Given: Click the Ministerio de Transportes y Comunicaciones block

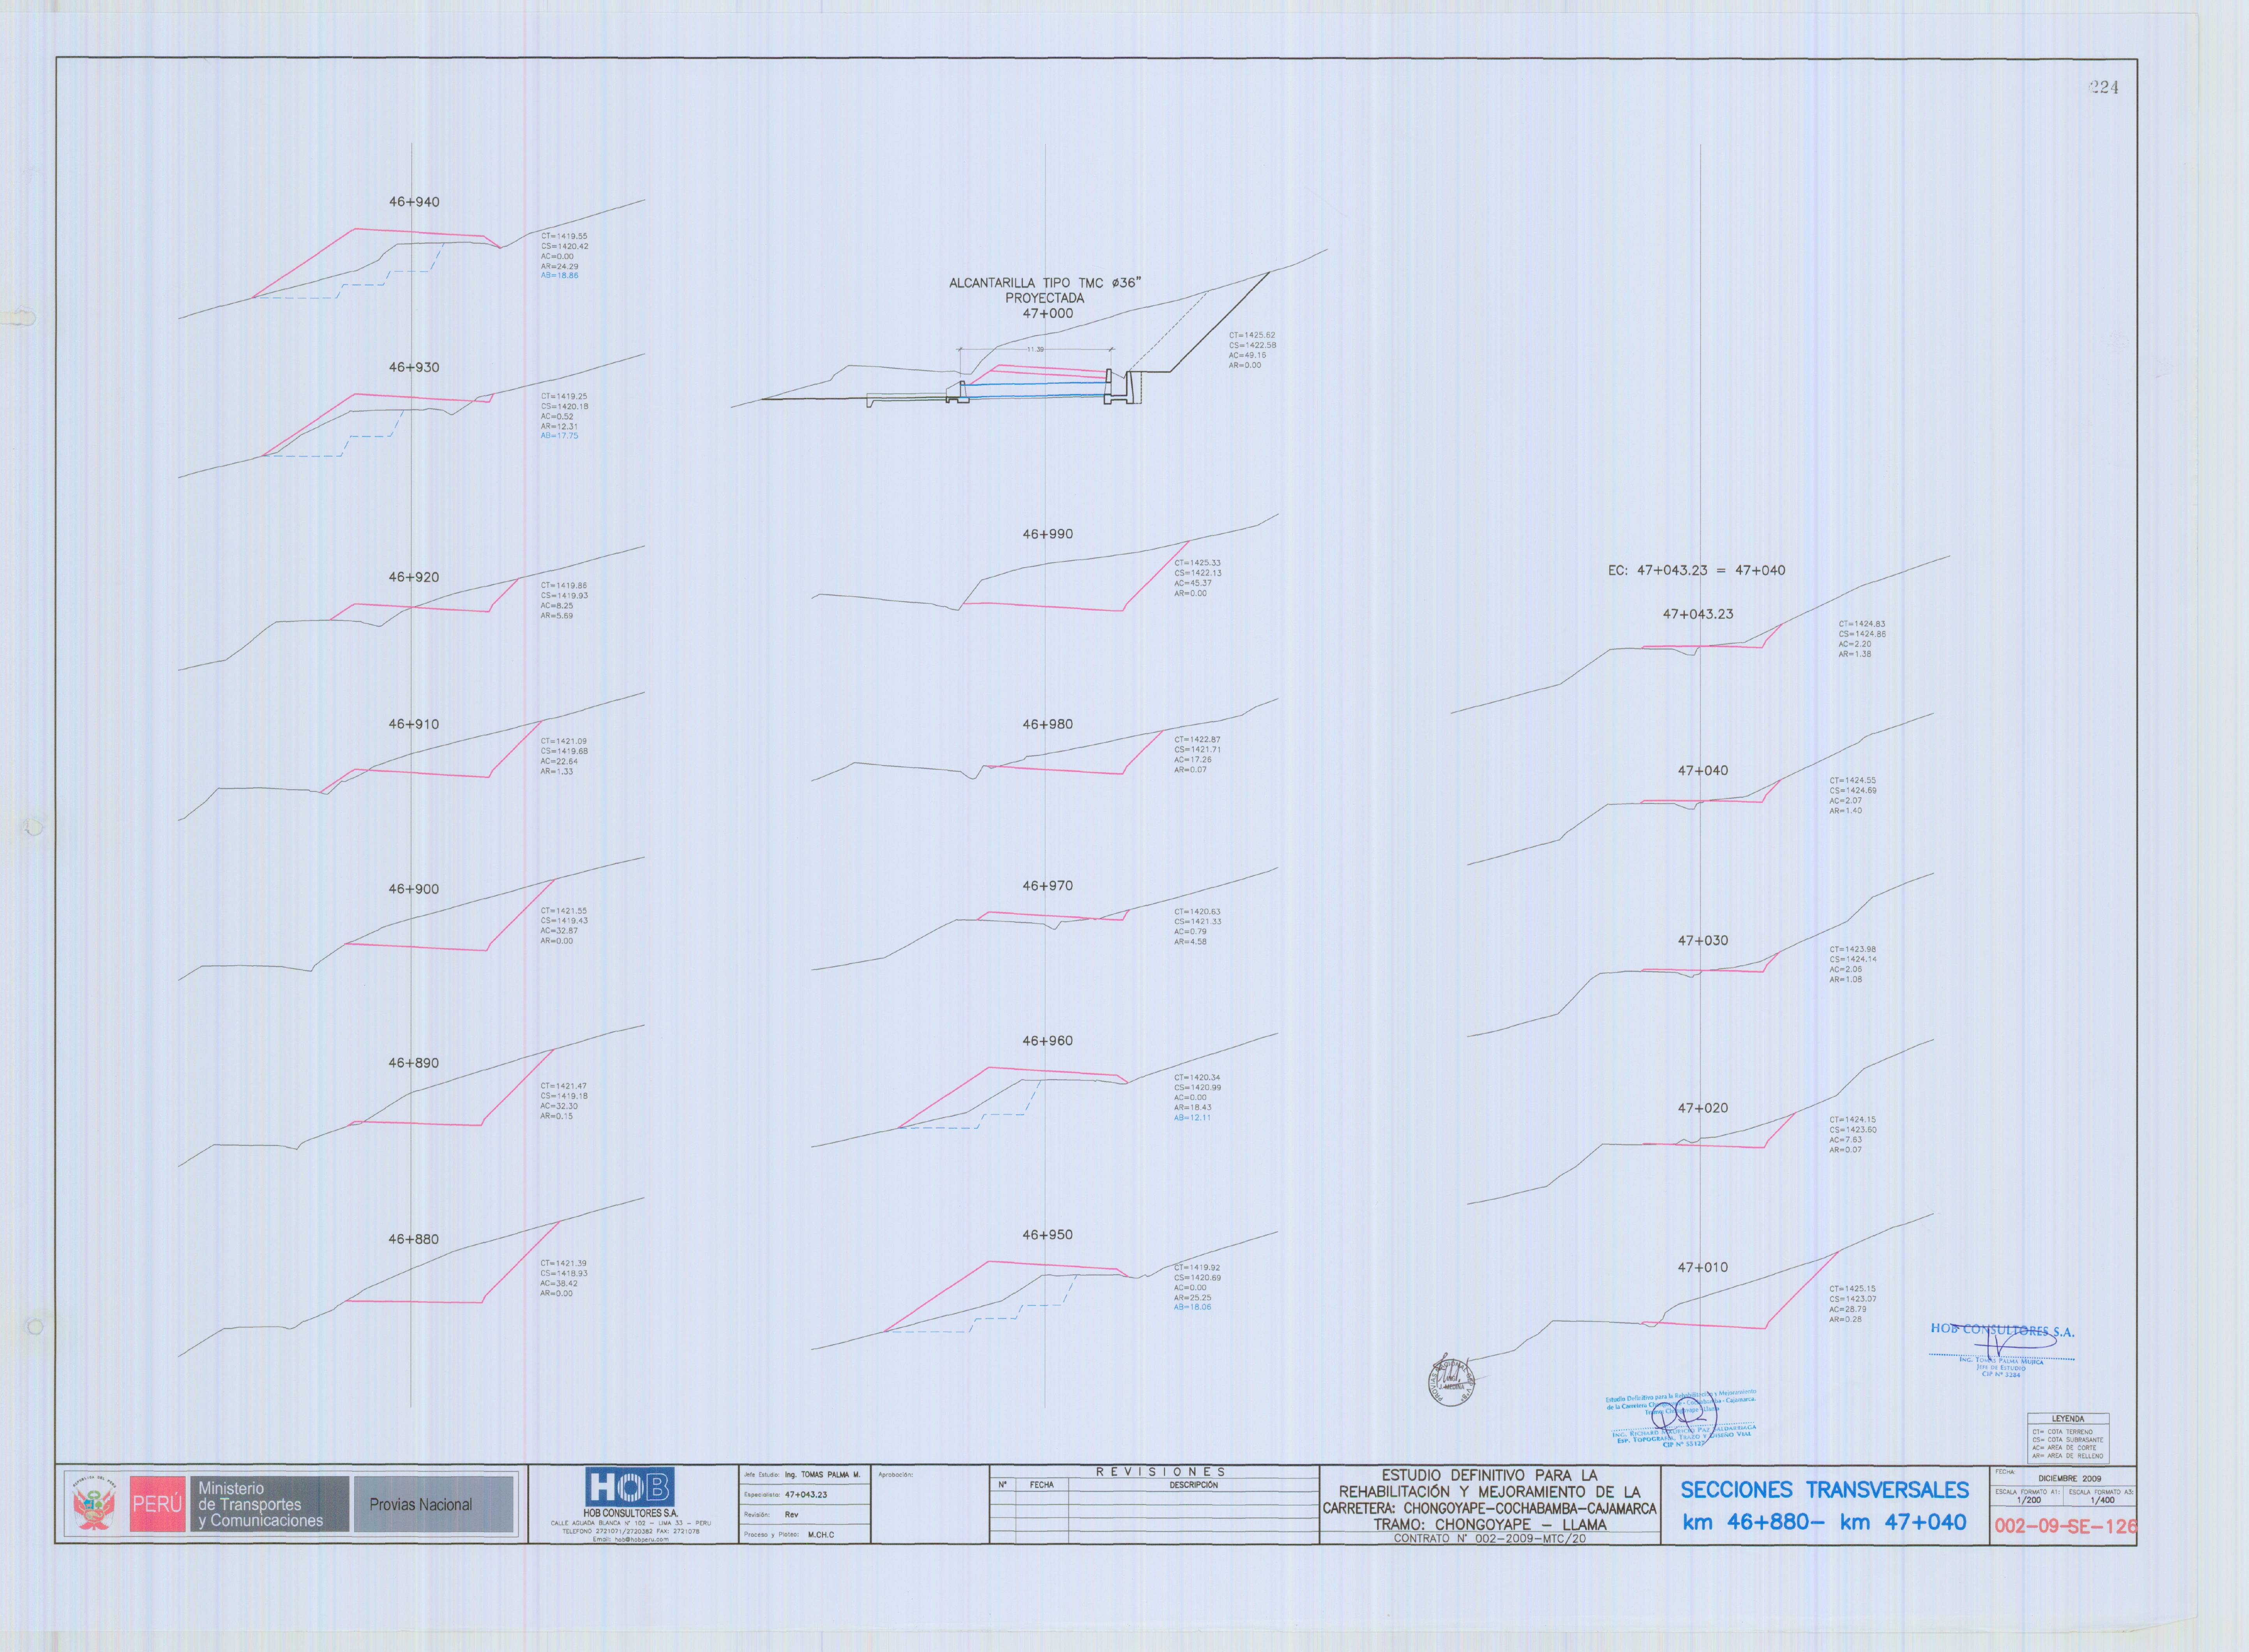Looking at the screenshot, I should point(270,1504).
